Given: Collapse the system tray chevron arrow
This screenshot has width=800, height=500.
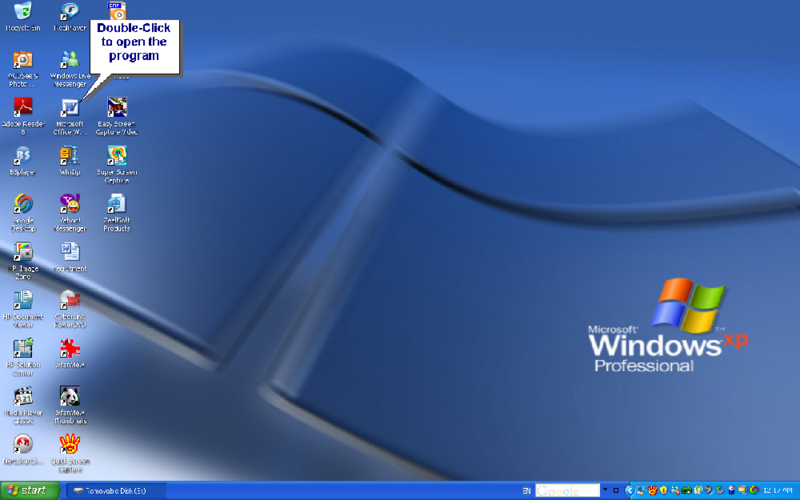Looking at the screenshot, I should click(630, 490).
